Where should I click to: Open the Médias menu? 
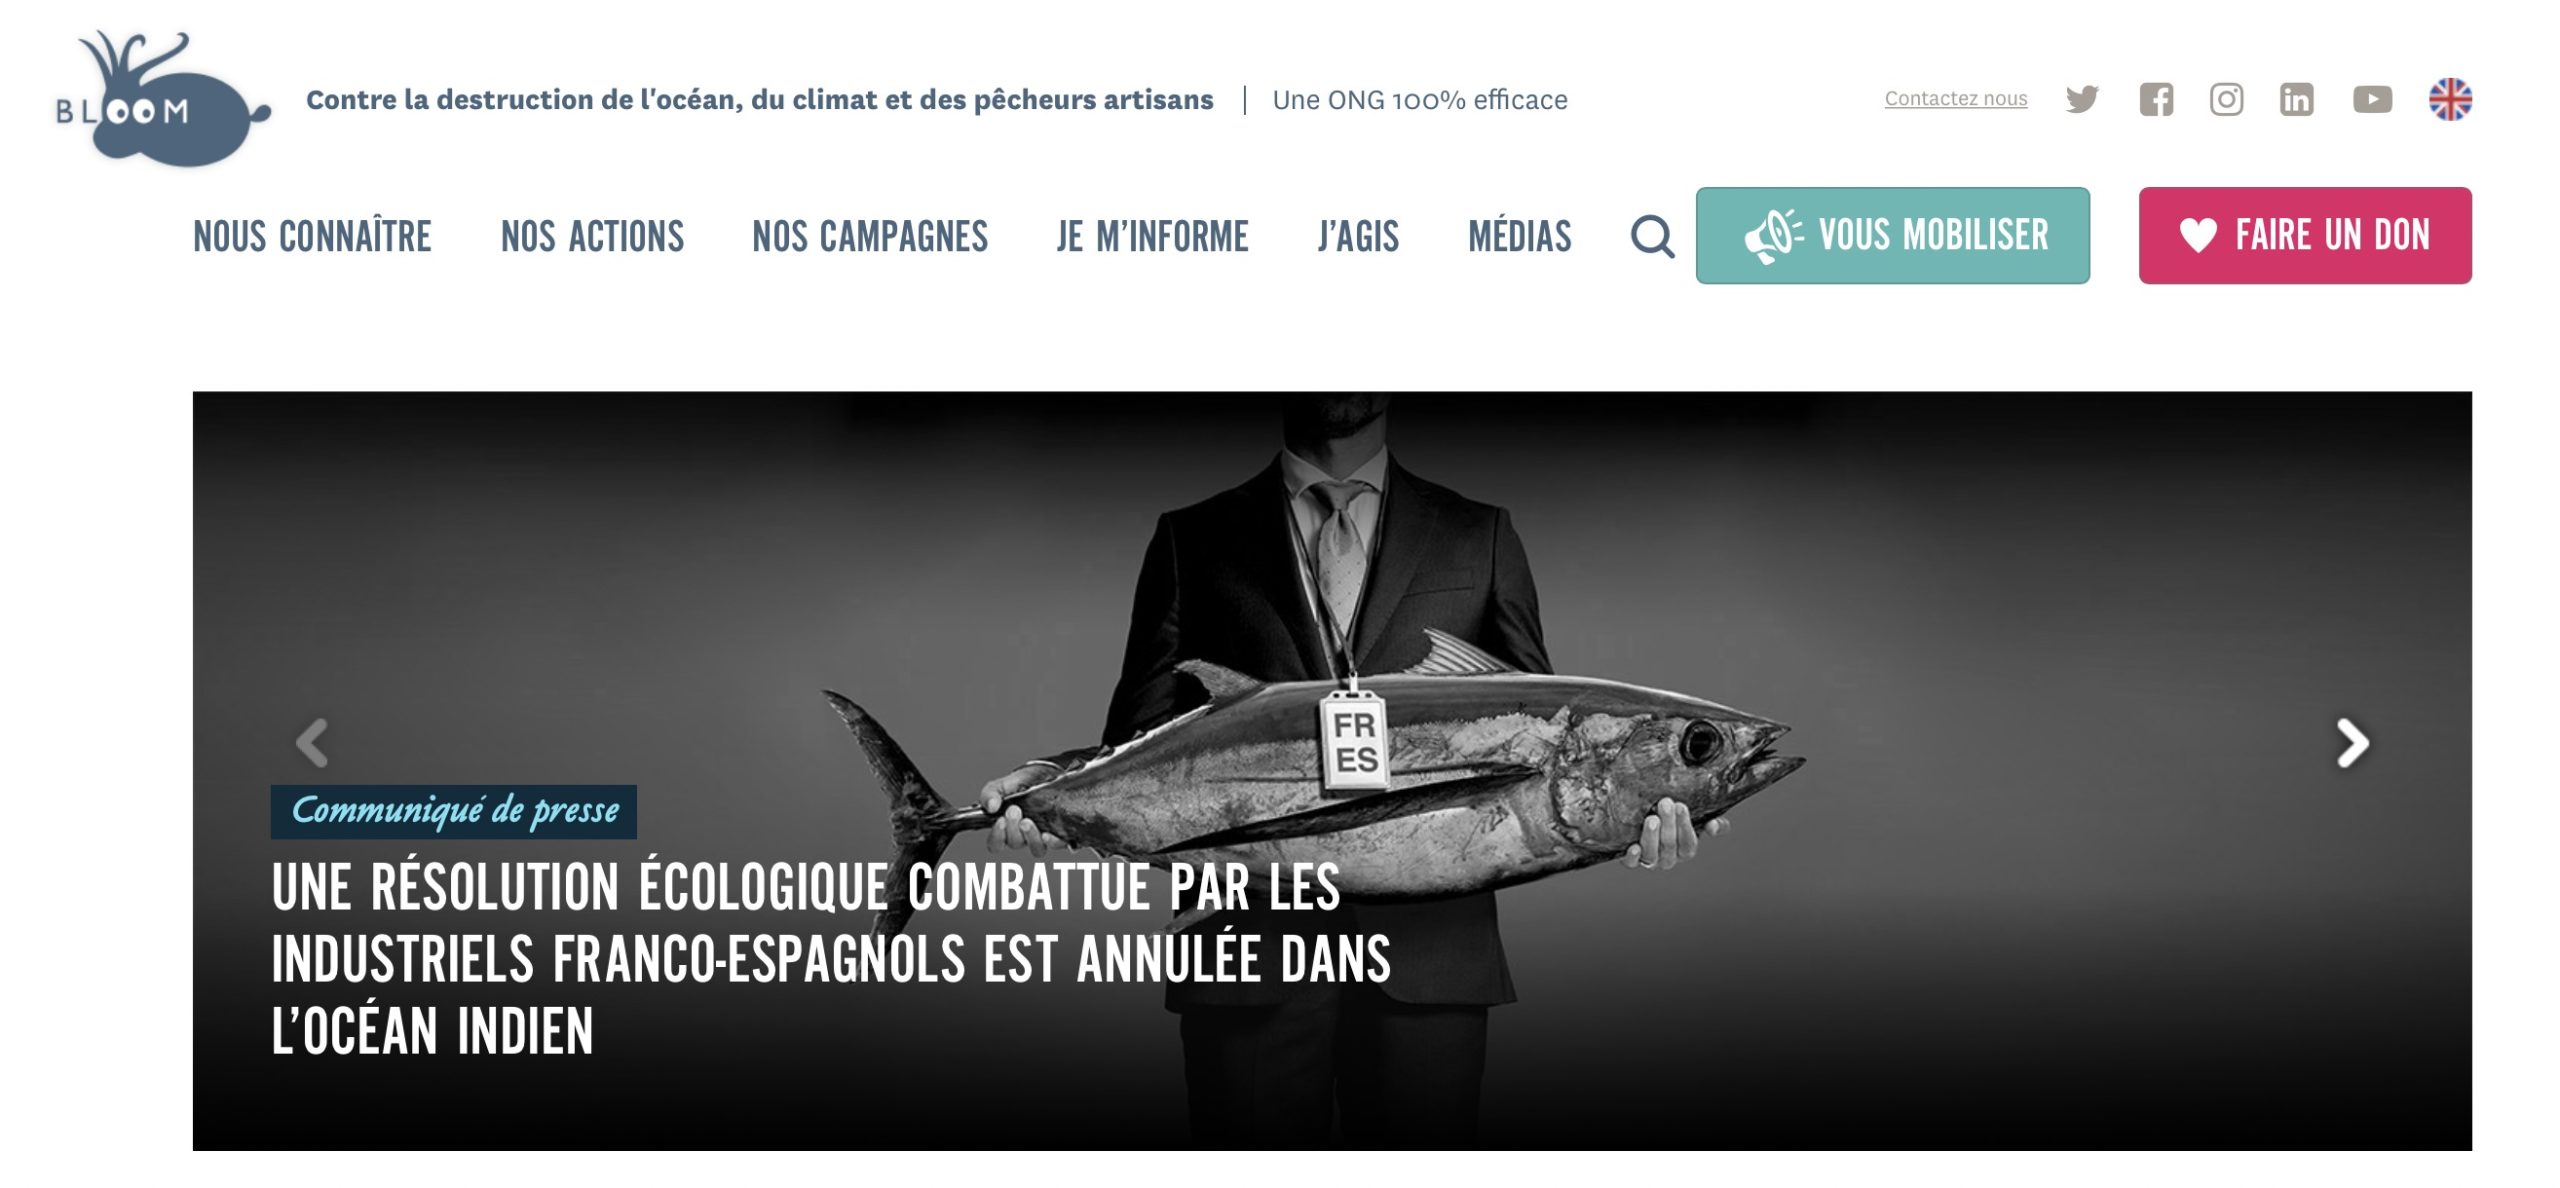pyautogui.click(x=1519, y=237)
